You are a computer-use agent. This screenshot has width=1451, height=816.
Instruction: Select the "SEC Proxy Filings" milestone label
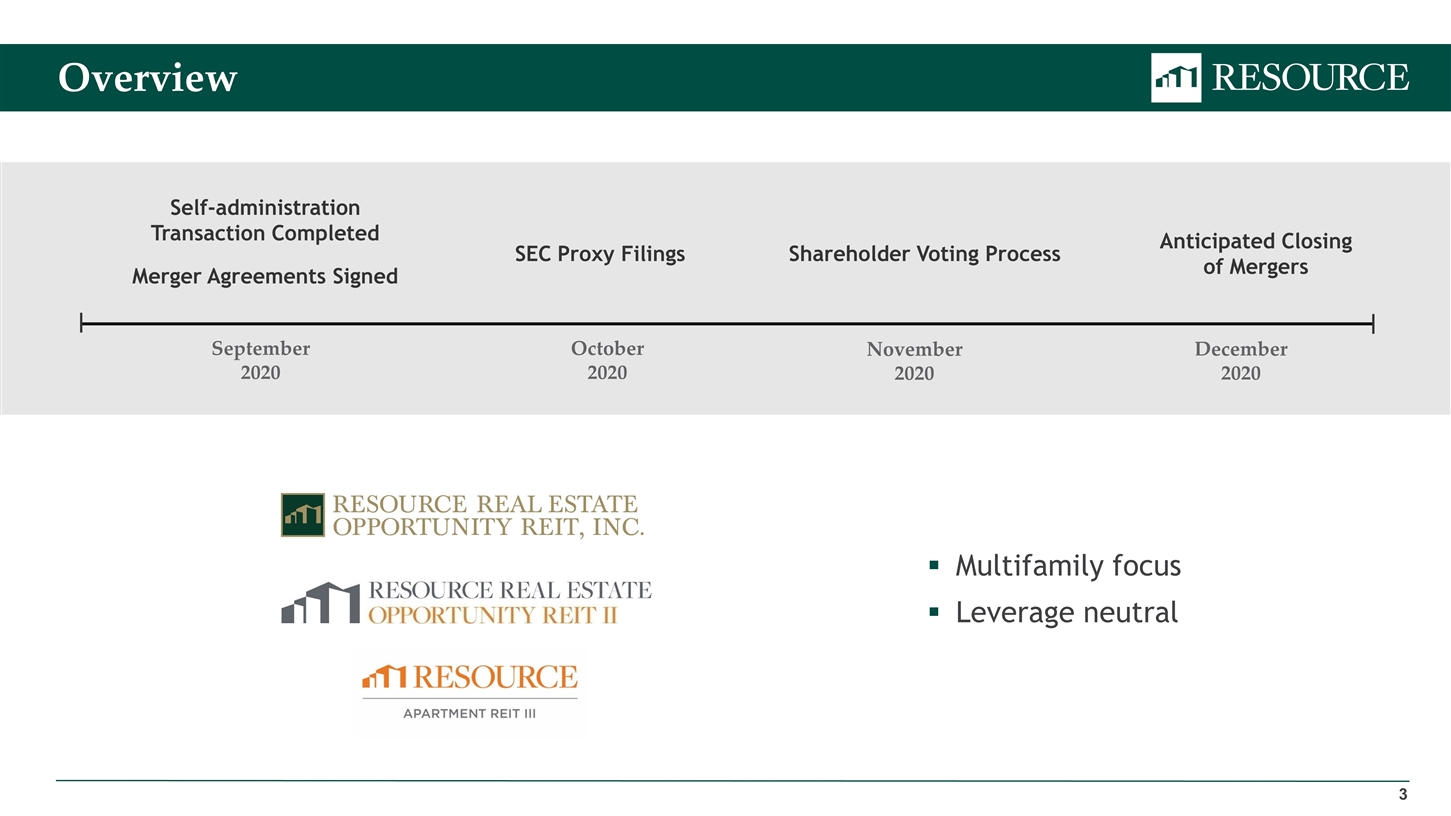click(600, 254)
